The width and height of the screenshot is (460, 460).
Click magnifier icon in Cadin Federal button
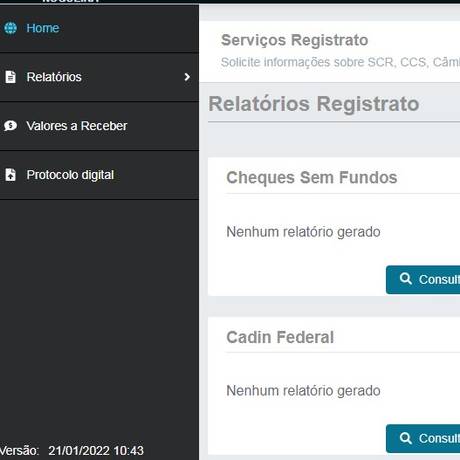pos(406,438)
